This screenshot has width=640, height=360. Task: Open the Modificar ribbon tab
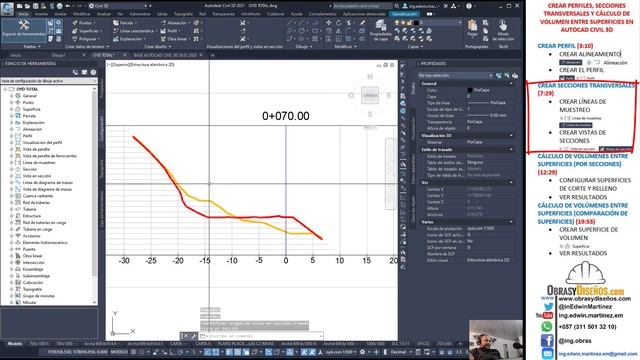[81, 14]
